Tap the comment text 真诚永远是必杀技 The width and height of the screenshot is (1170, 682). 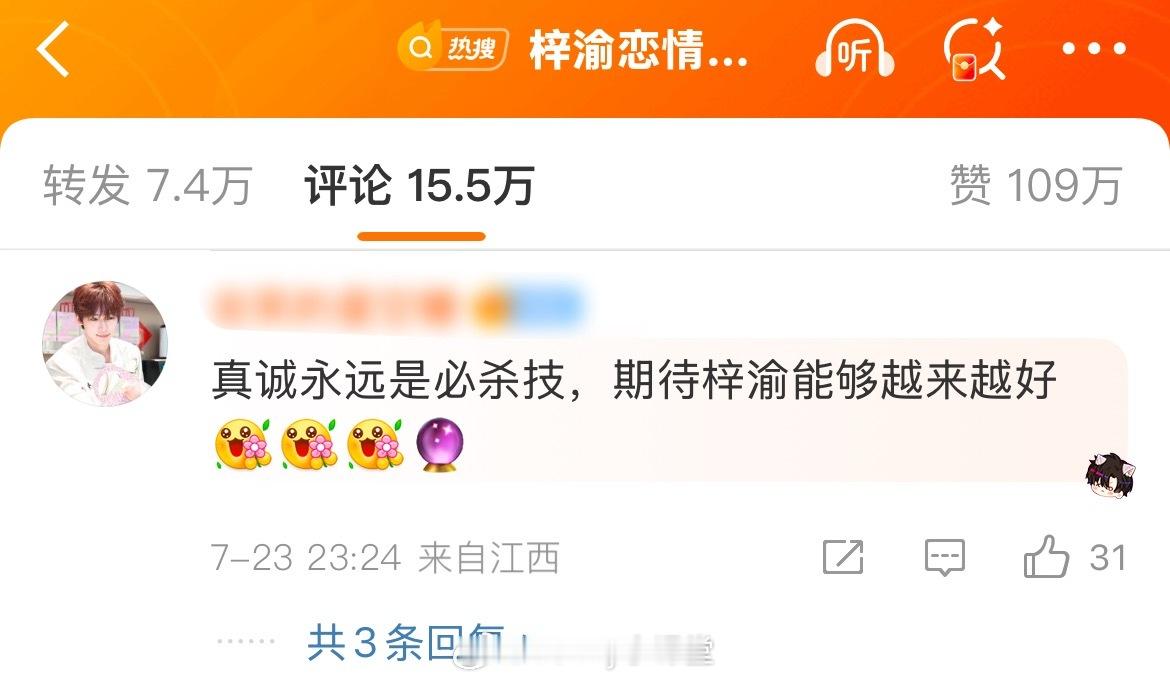point(387,381)
